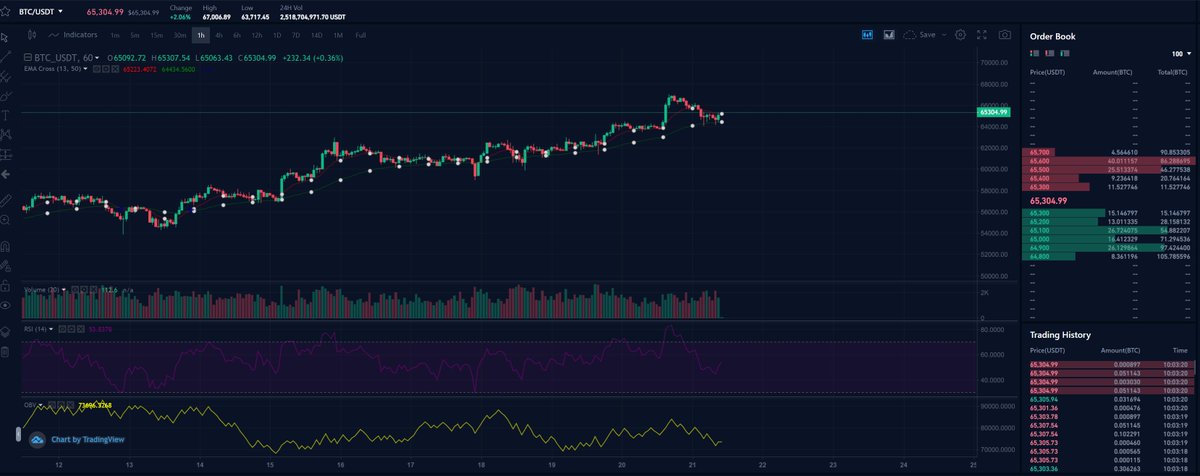Take a chart snapshot with camera
The width and height of the screenshot is (1200, 476).
[x=1005, y=34]
